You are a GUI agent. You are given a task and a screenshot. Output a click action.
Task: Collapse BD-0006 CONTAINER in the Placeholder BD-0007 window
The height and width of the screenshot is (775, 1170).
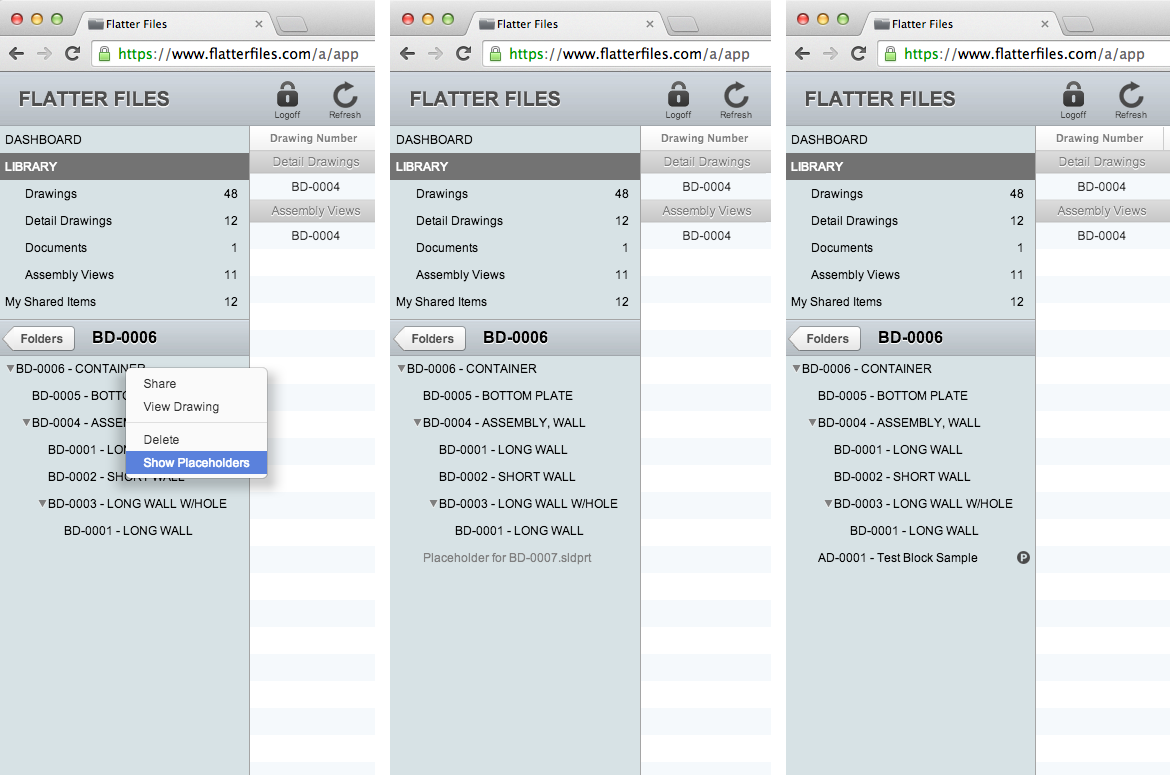(x=401, y=368)
